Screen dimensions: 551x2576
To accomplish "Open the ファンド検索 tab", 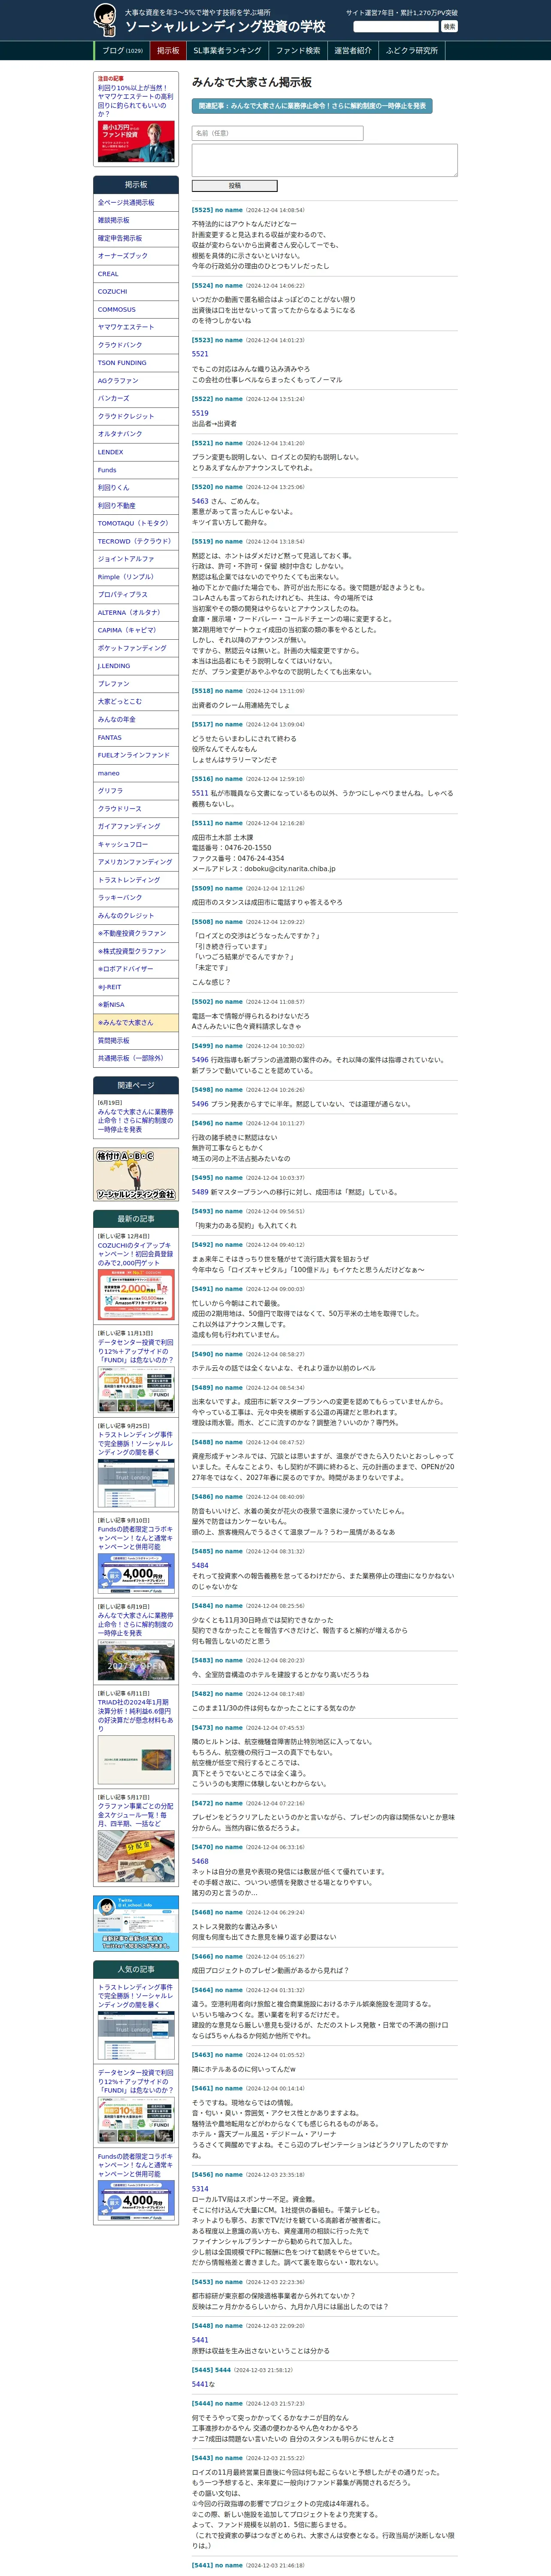I will pyautogui.click(x=298, y=50).
